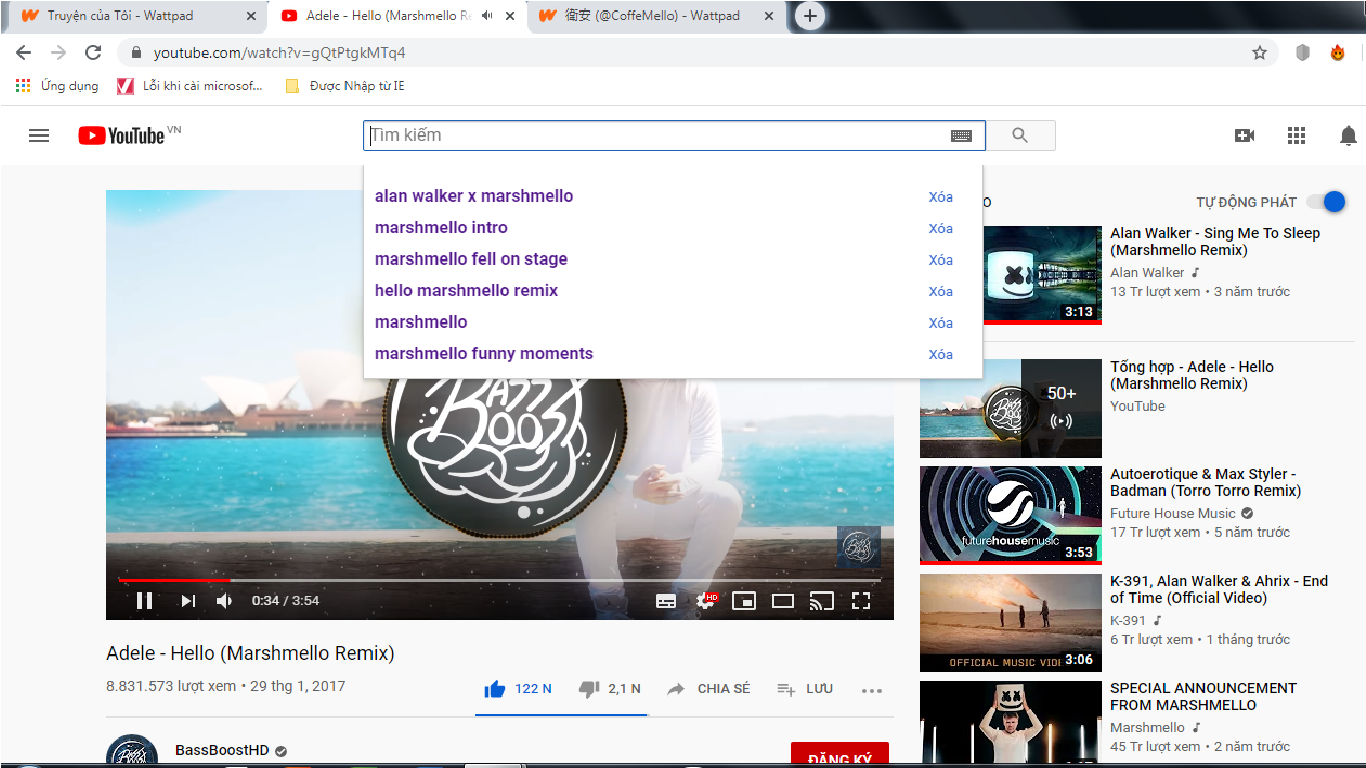Open the create video camera icon
Screen dimensions: 1366x768
click(x=1244, y=136)
